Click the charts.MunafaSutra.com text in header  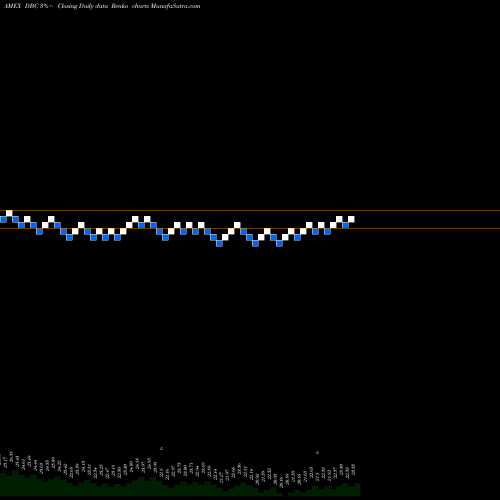pyautogui.click(x=166, y=6)
